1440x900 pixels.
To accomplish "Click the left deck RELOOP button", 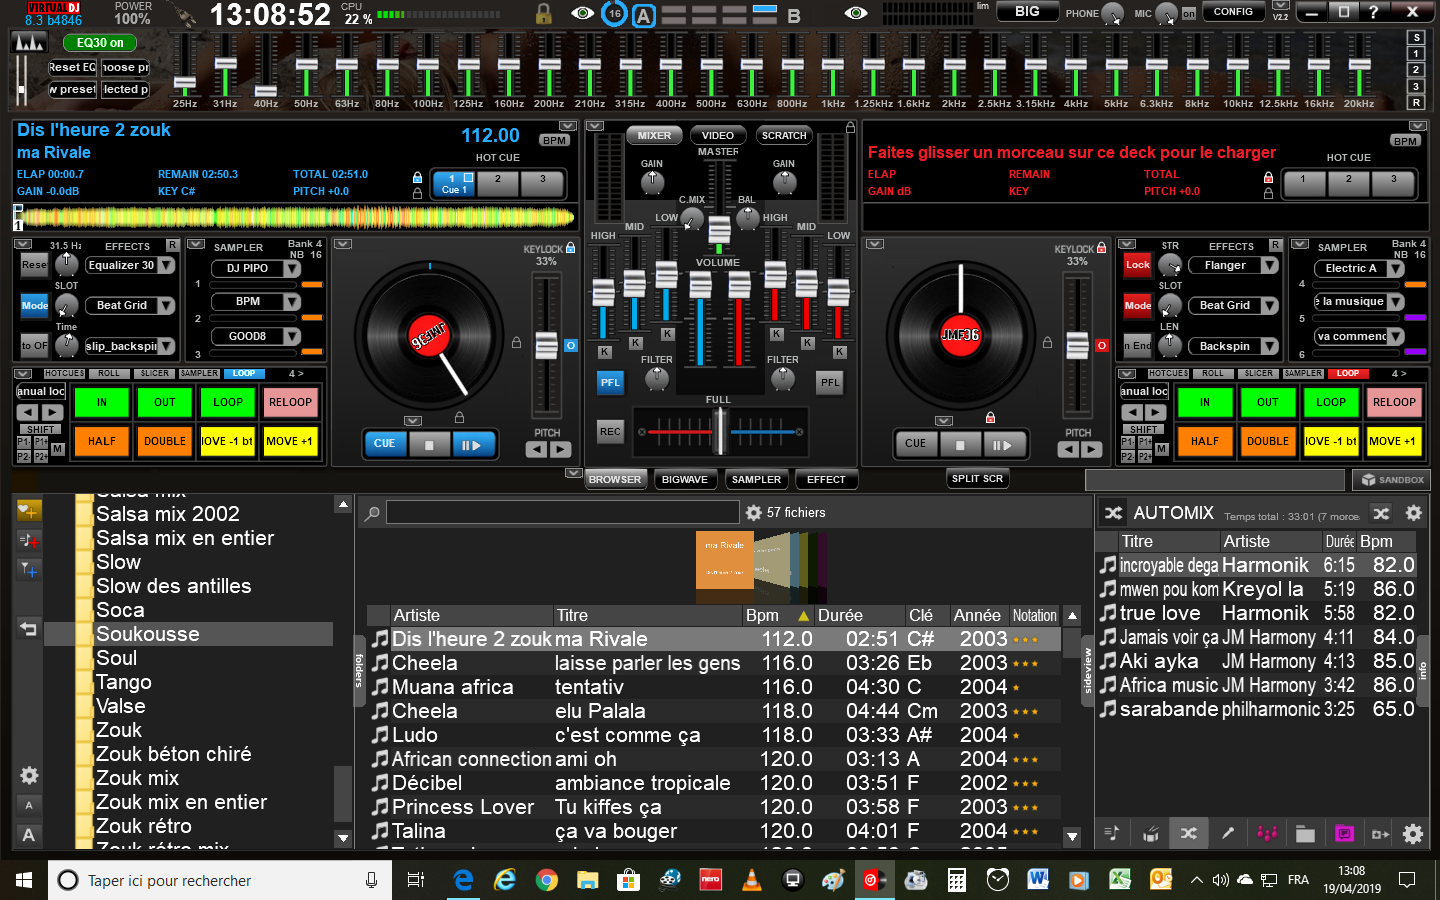I will click(x=290, y=402).
